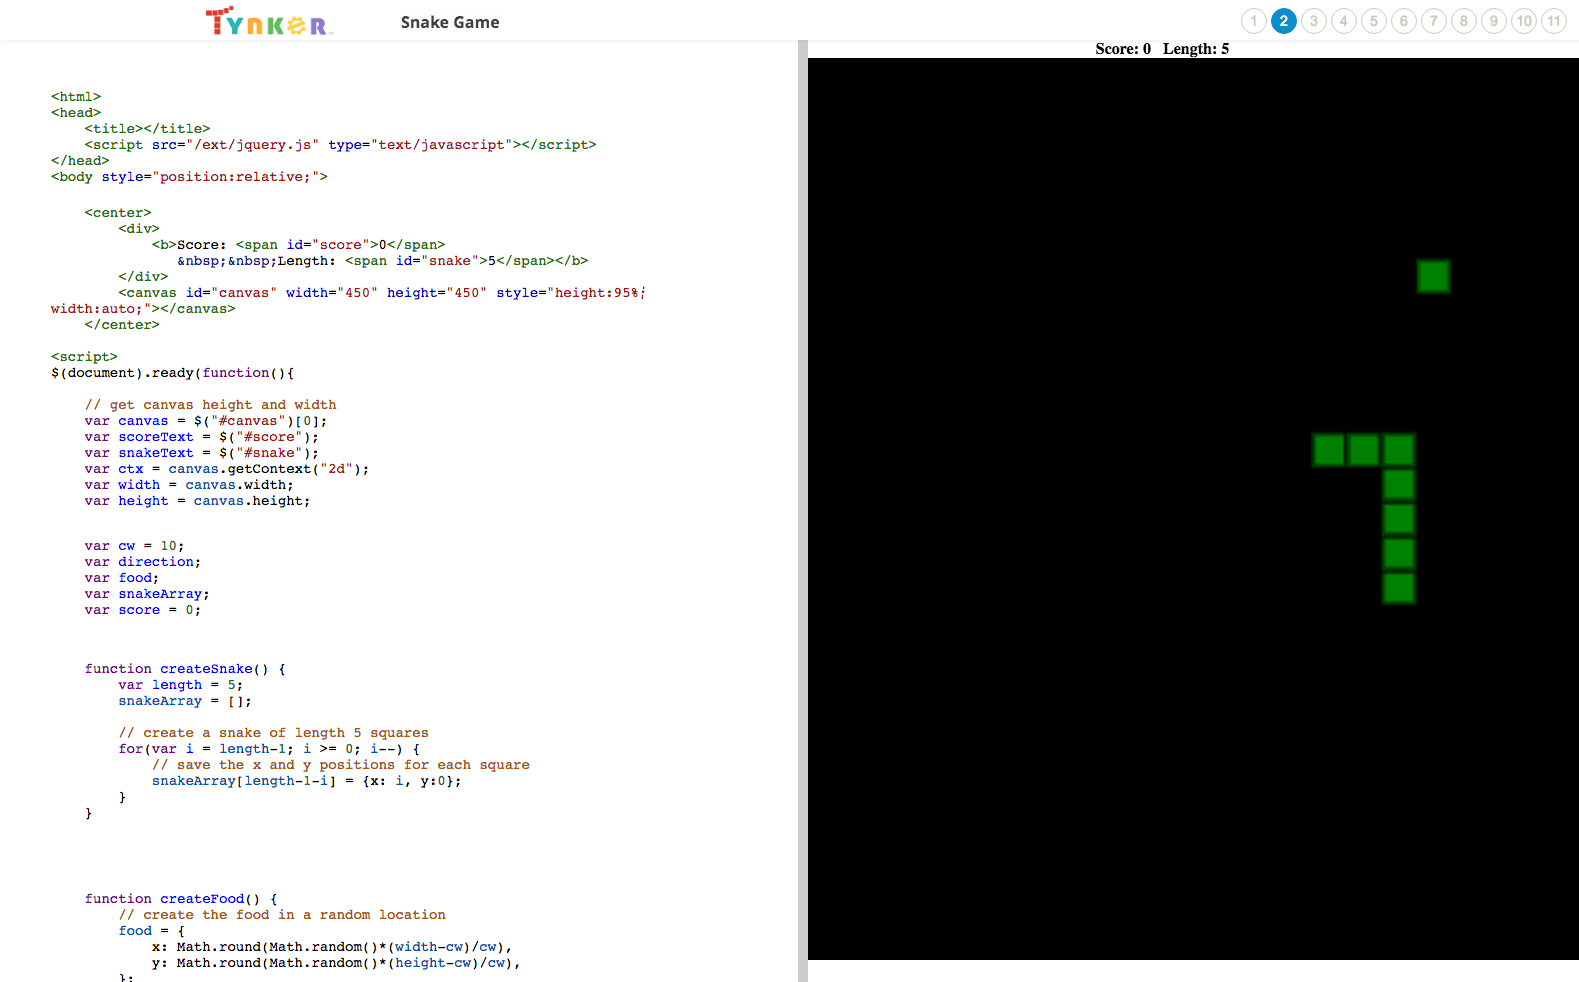Click the bottom square of the snake
1579x982 pixels.
pyautogui.click(x=1398, y=588)
